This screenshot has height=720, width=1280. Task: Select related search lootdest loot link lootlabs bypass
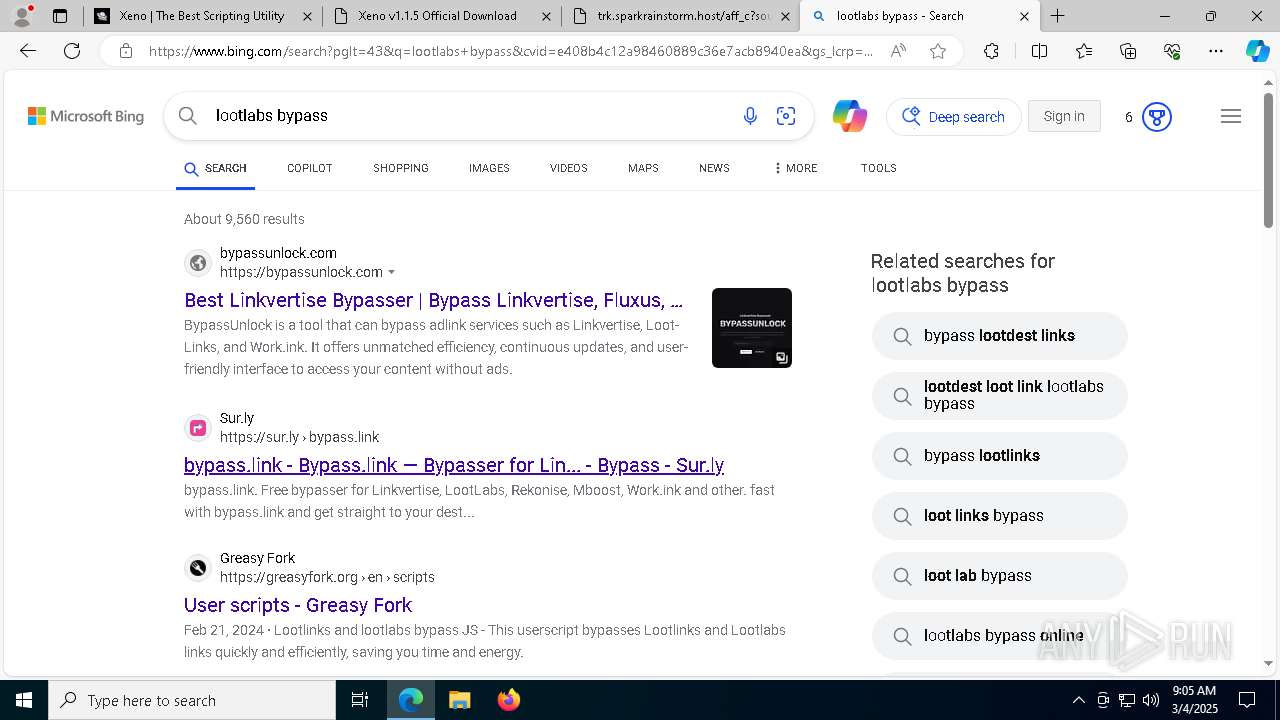pyautogui.click(x=1000, y=395)
